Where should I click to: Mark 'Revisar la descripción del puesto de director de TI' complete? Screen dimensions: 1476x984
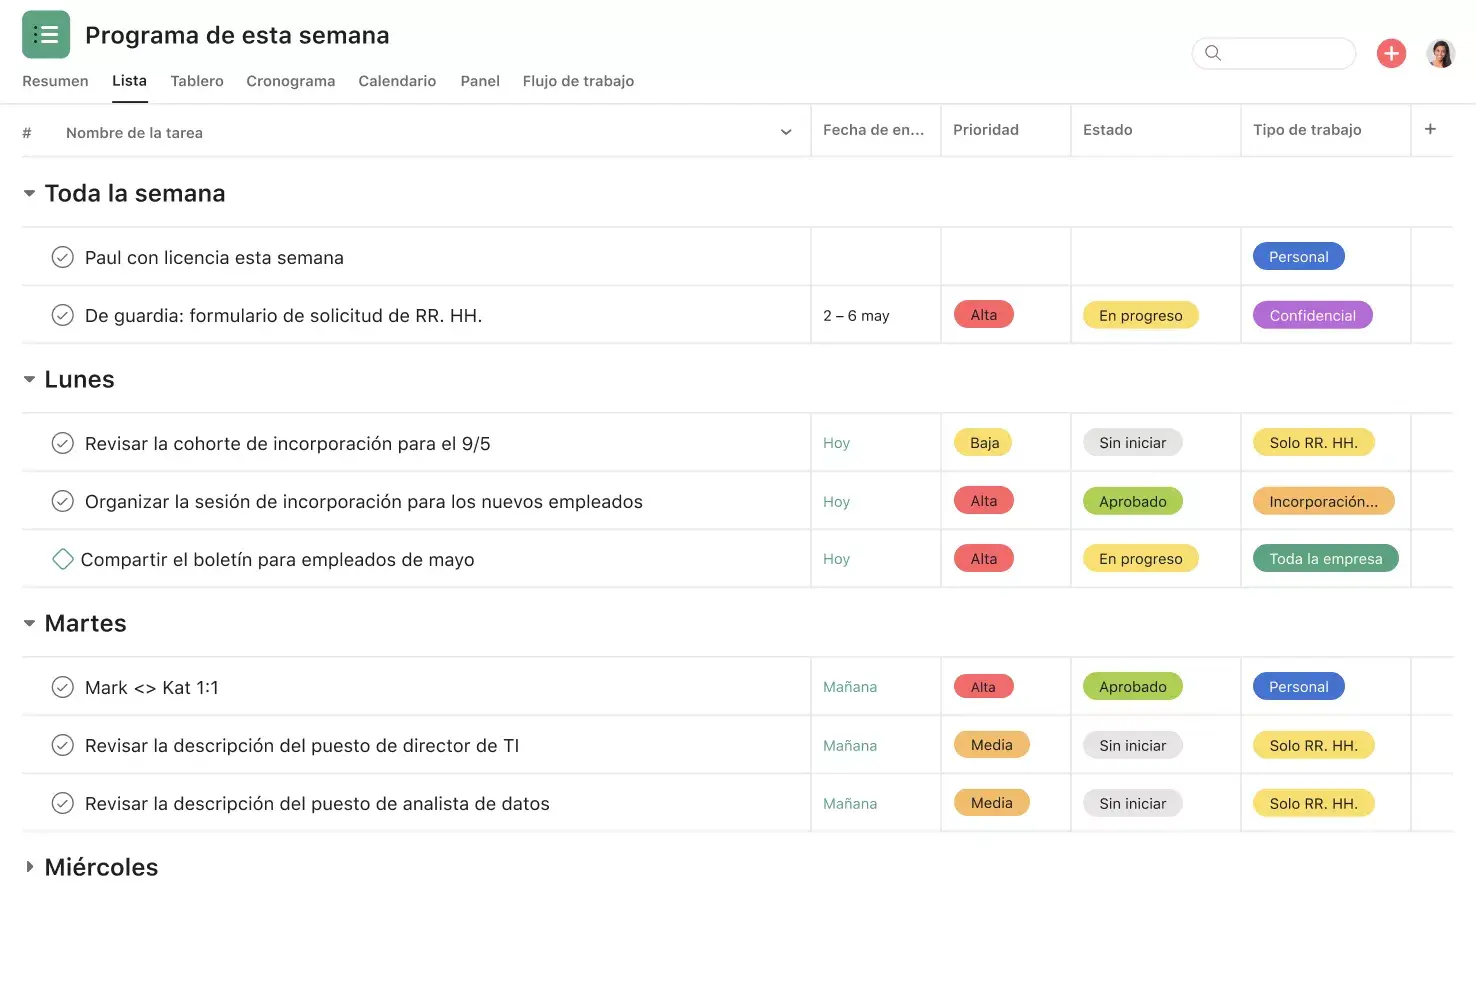[62, 744]
